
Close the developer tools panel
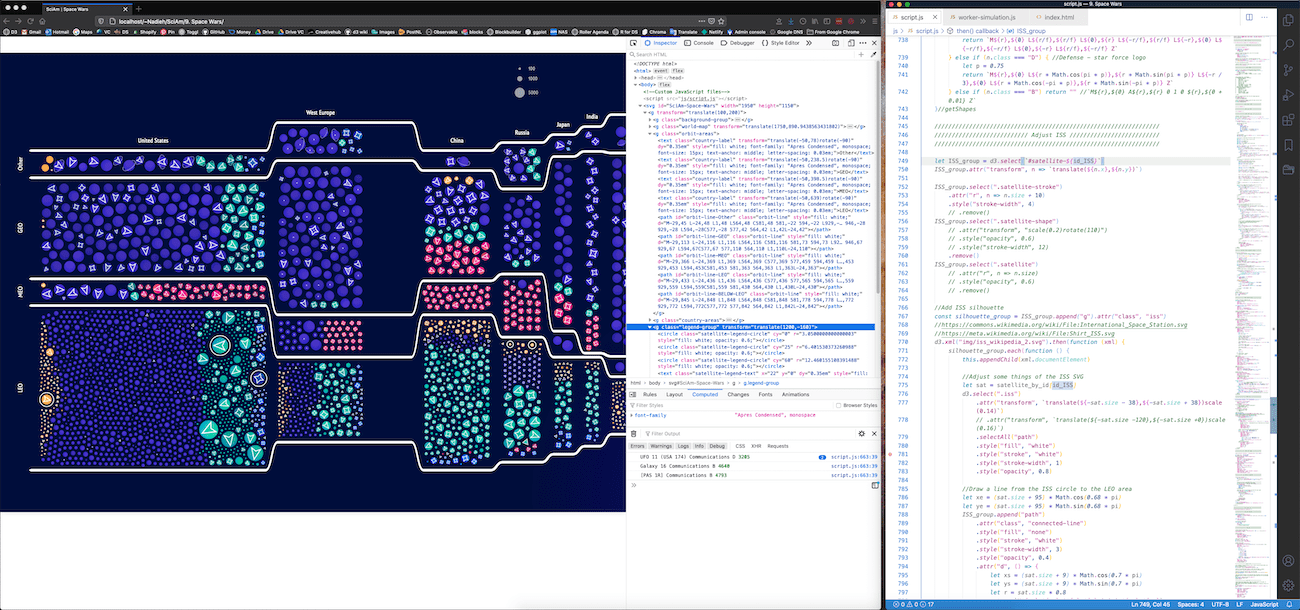(873, 43)
